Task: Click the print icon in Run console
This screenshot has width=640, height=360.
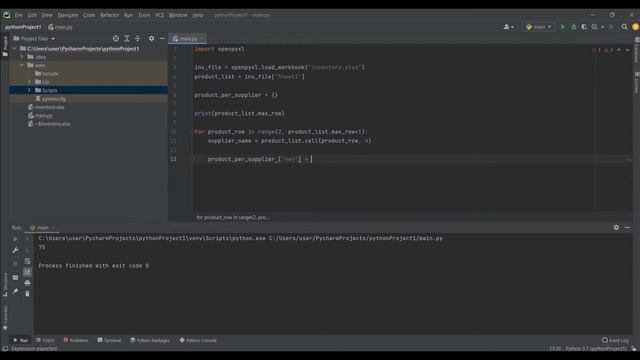Action: point(27,283)
